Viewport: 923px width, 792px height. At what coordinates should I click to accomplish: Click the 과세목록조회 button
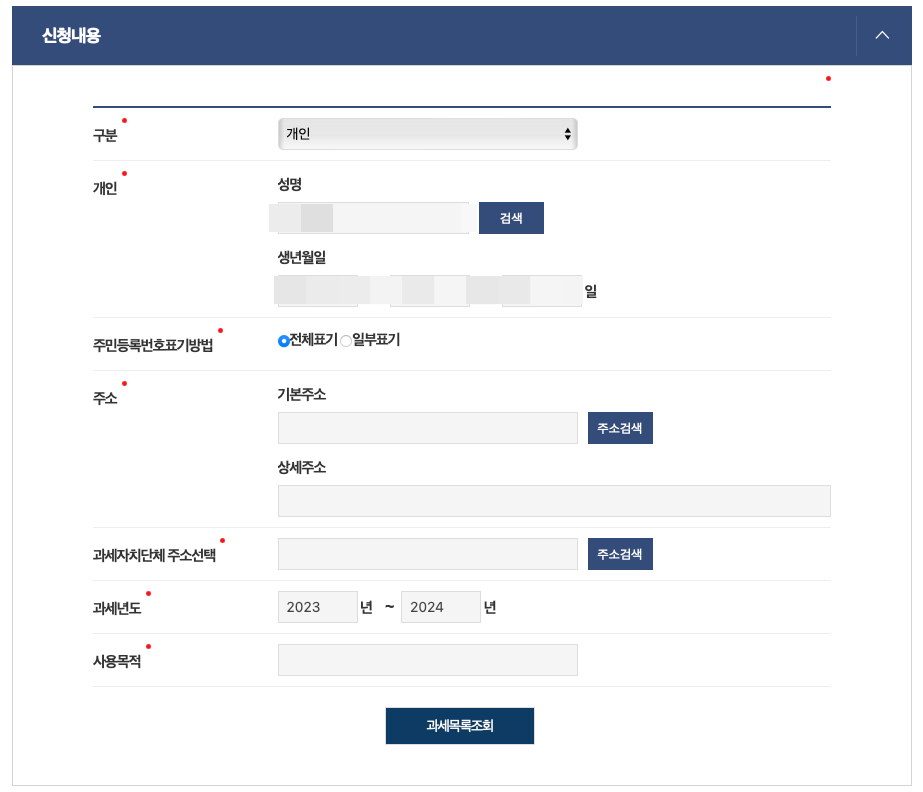coord(460,726)
